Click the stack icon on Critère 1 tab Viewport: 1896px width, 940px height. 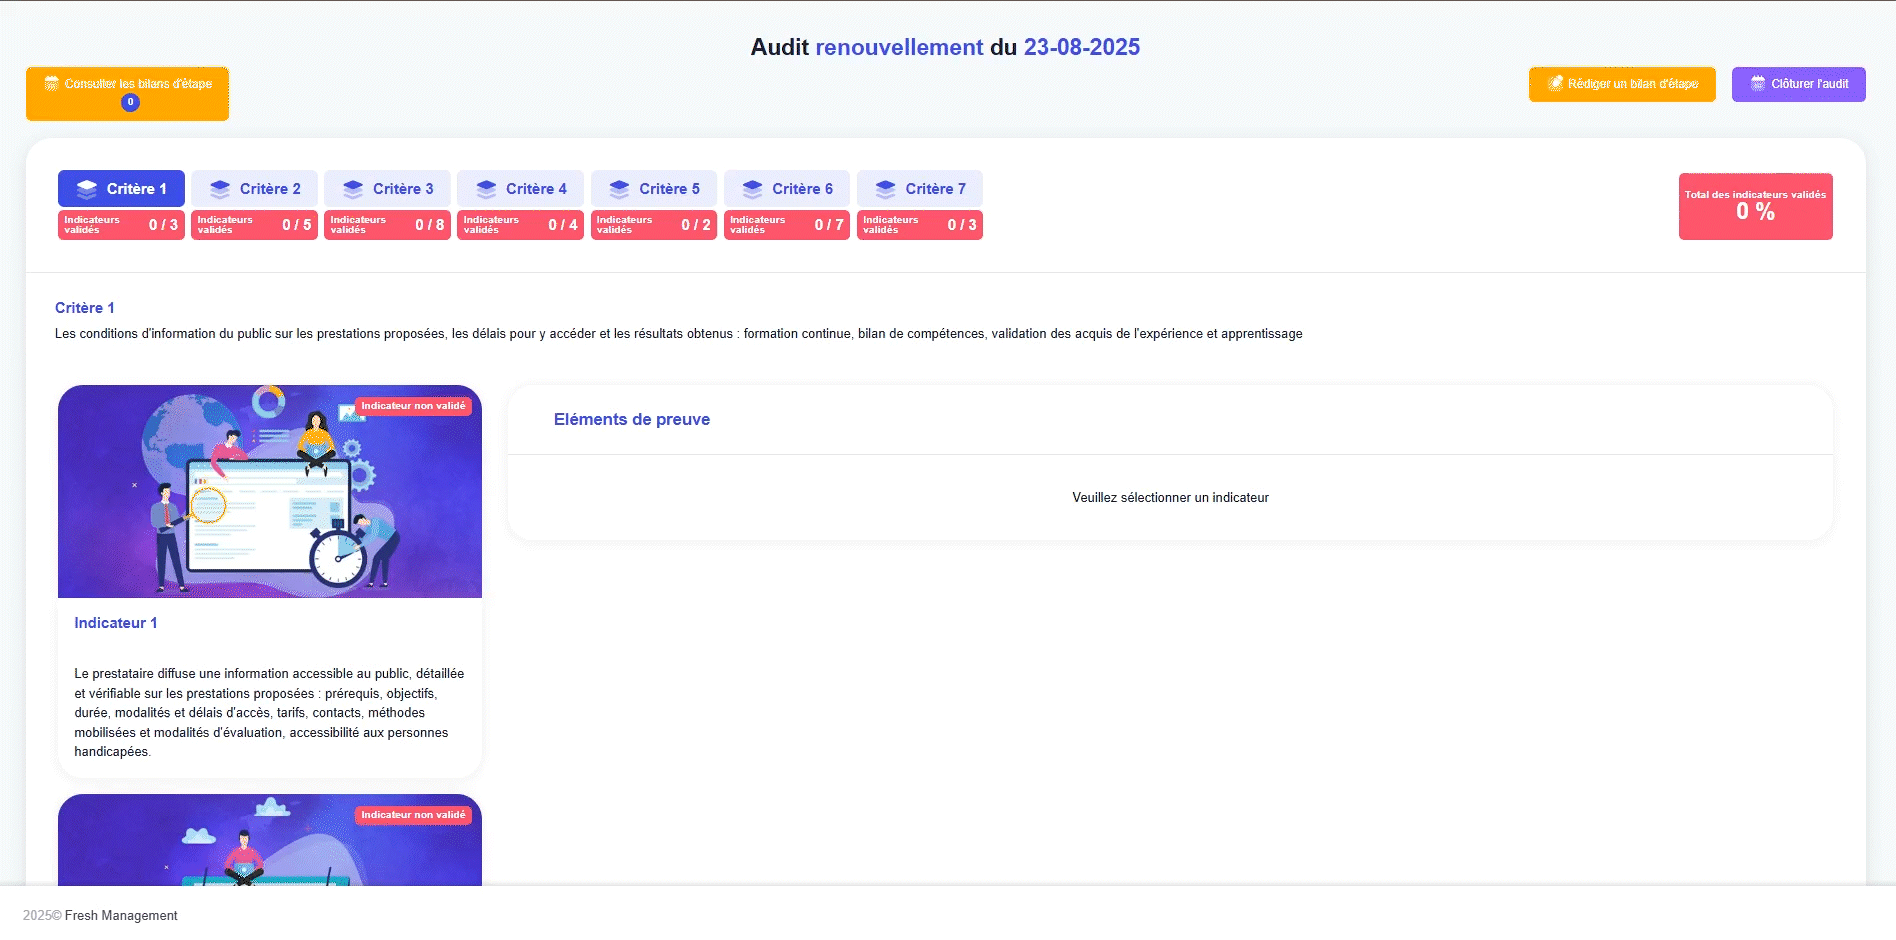87,189
